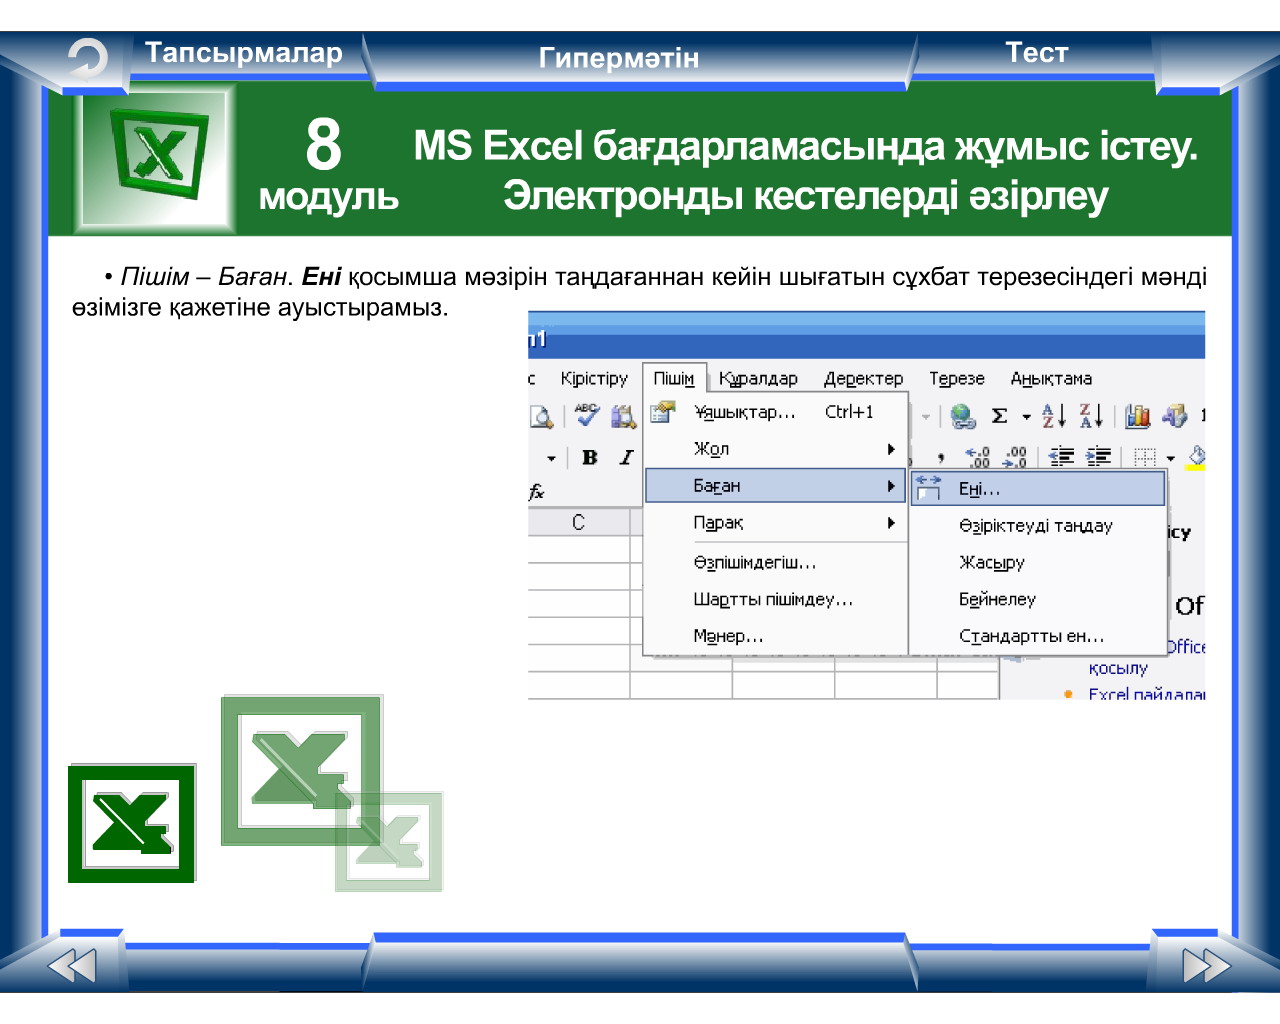The width and height of the screenshot is (1280, 1024).
Task: Click the қосылу link in task pane
Action: click(1118, 668)
